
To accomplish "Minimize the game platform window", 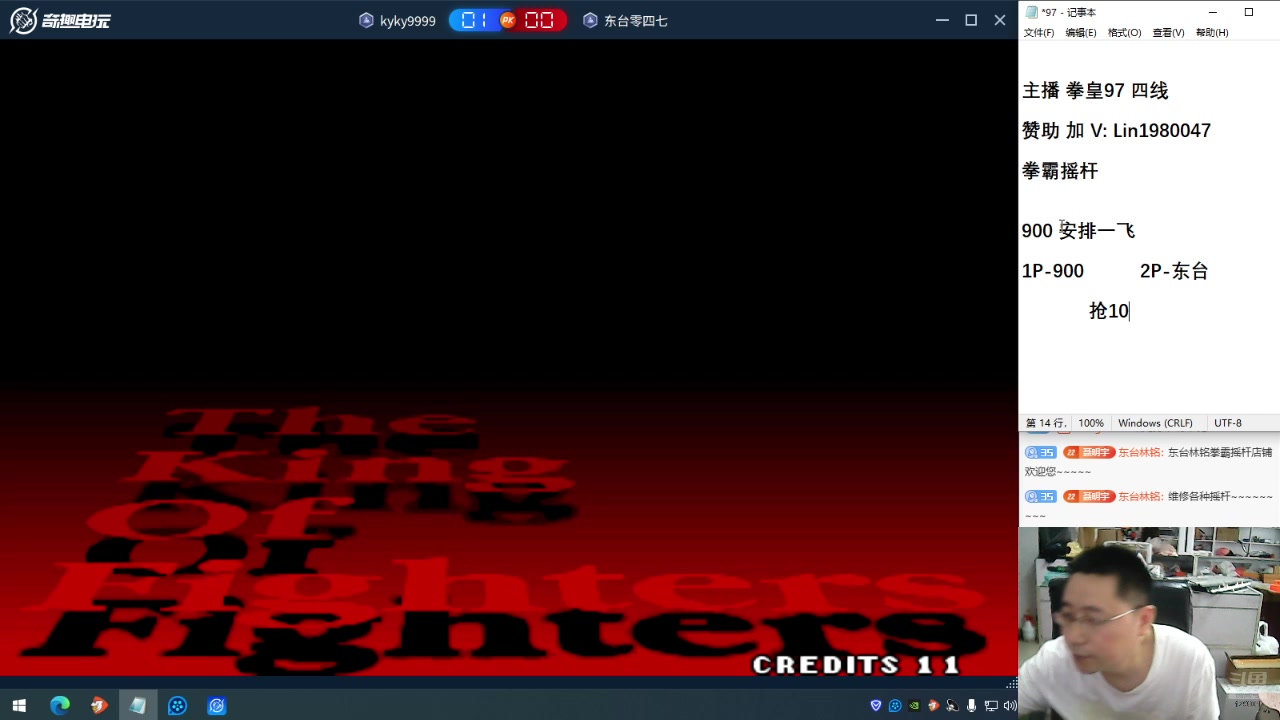I will tap(941, 20).
